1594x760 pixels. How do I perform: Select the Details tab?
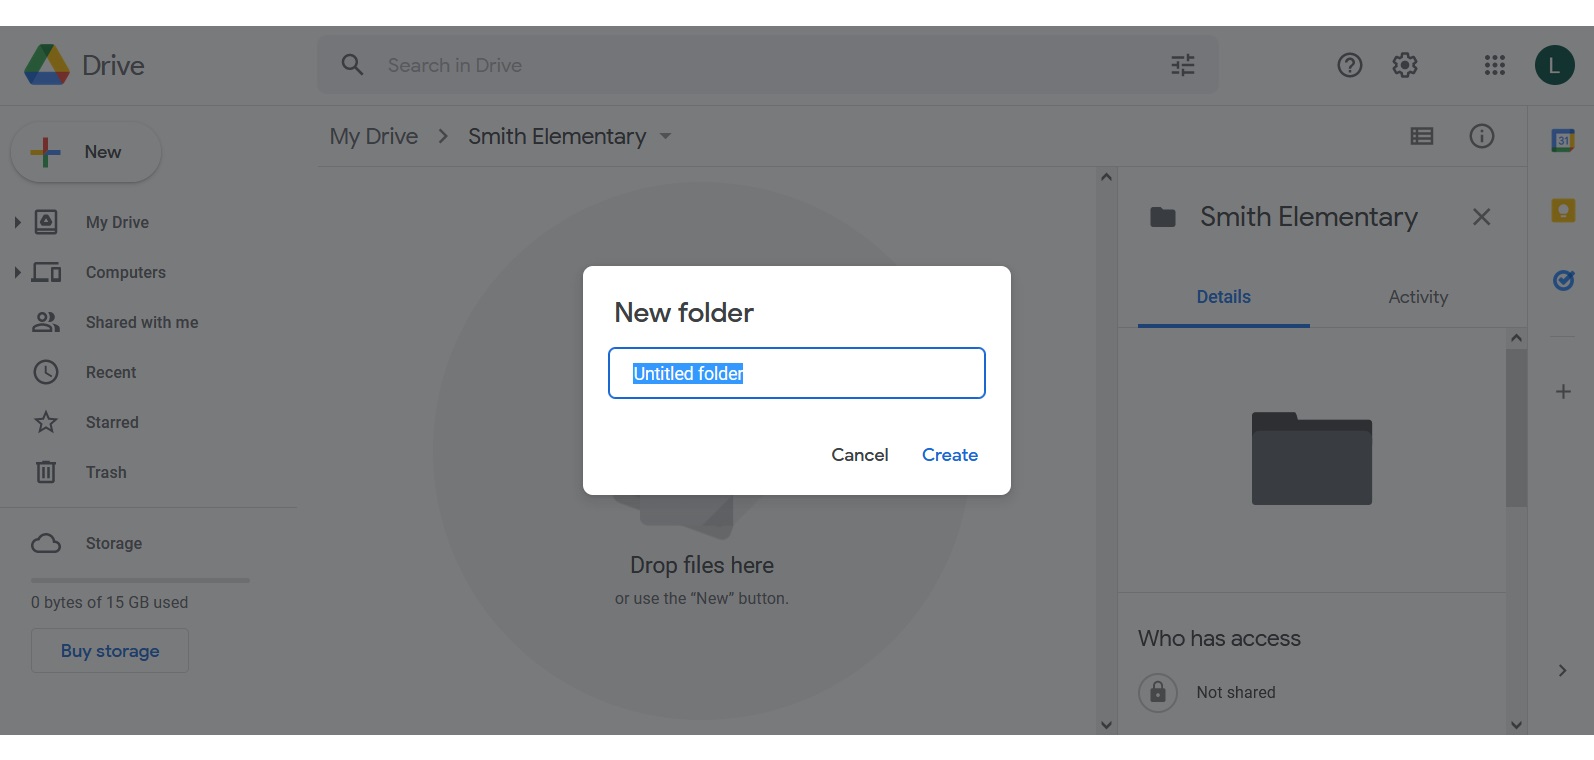point(1224,297)
